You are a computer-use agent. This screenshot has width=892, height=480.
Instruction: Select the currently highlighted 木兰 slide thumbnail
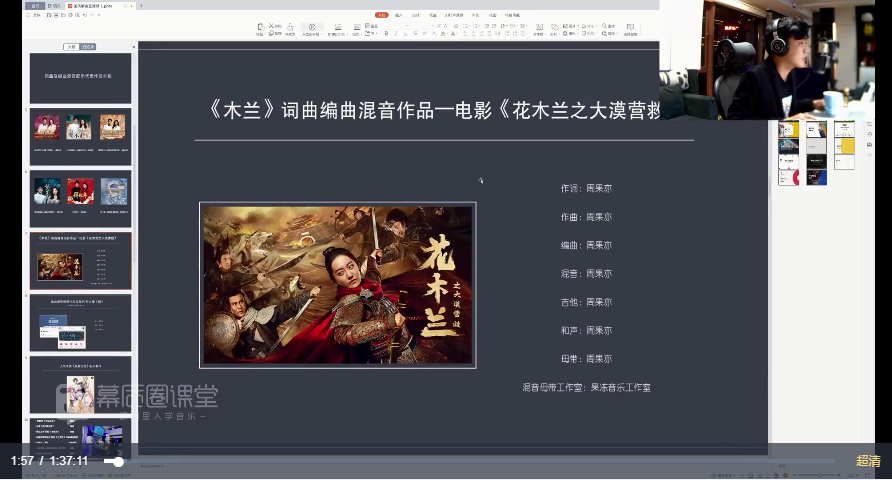tap(80, 260)
